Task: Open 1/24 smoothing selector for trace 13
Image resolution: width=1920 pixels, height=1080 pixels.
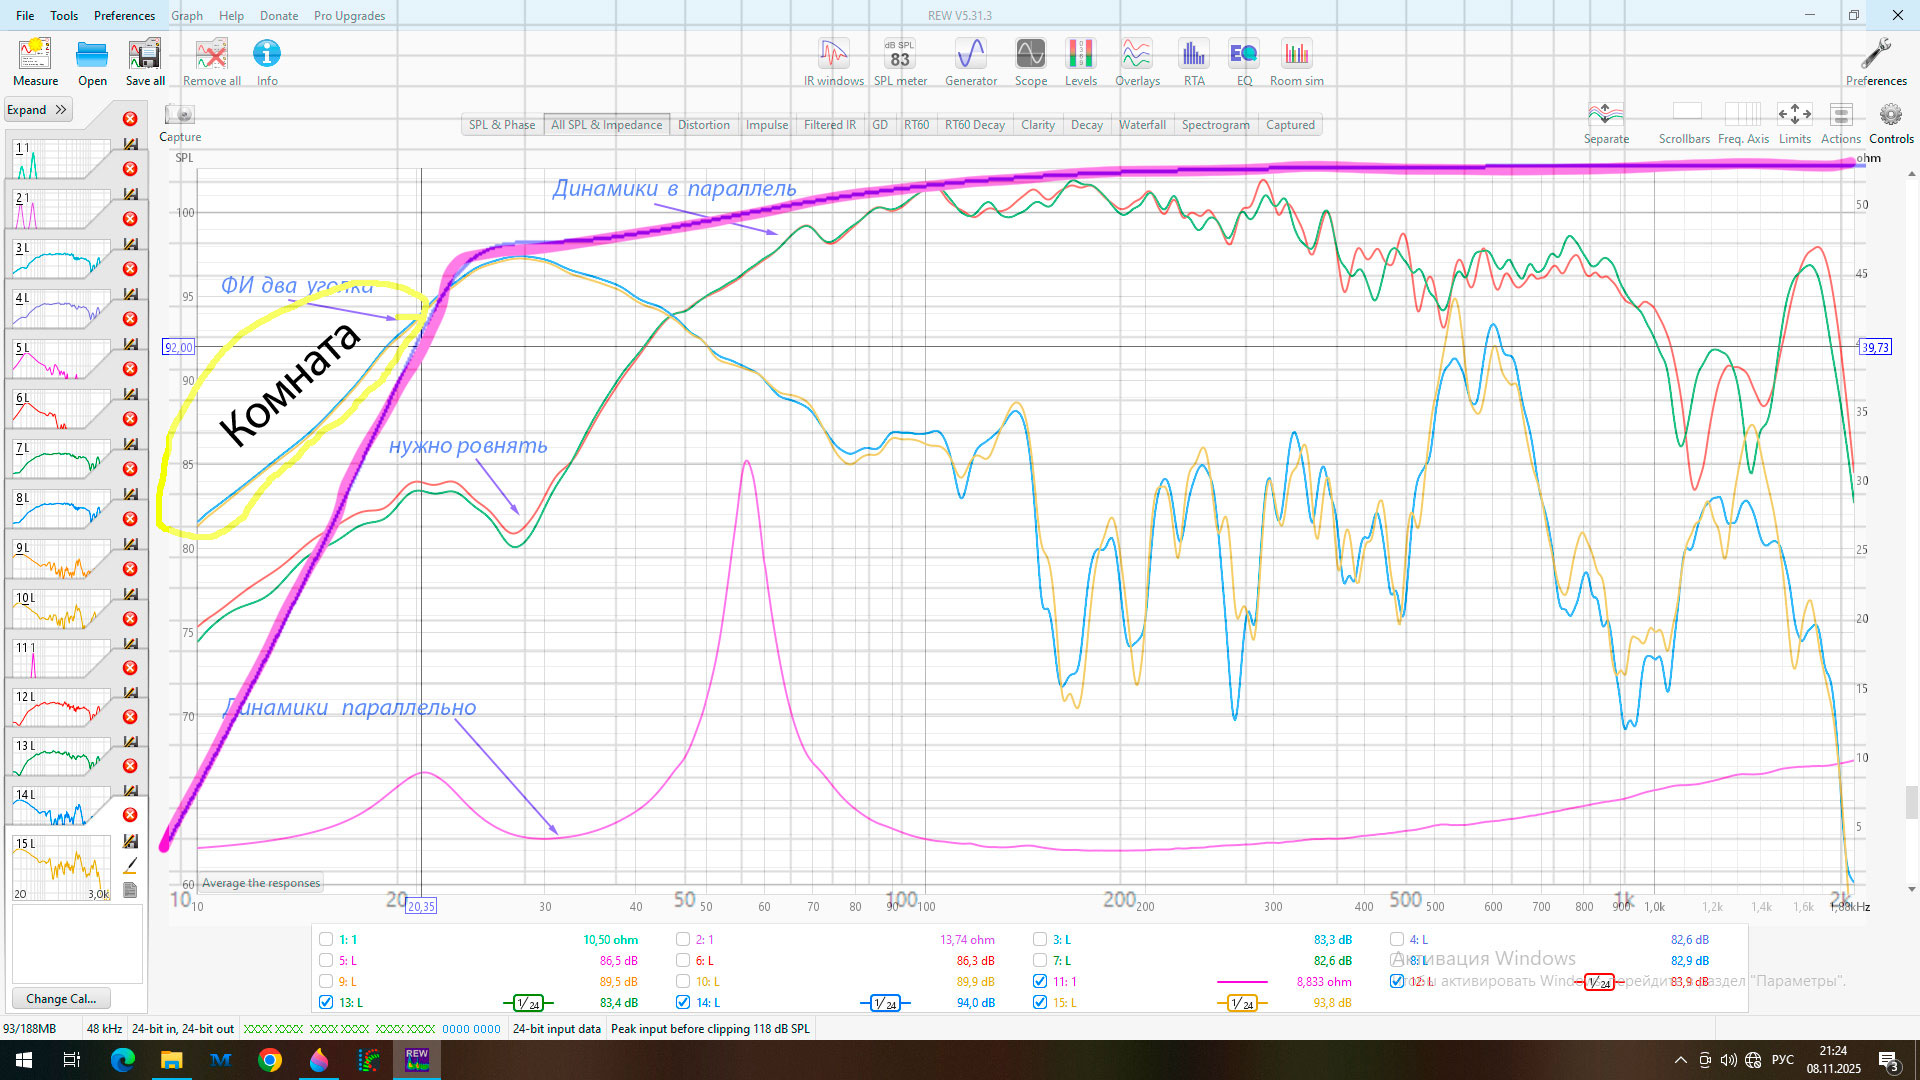Action: point(527,1003)
